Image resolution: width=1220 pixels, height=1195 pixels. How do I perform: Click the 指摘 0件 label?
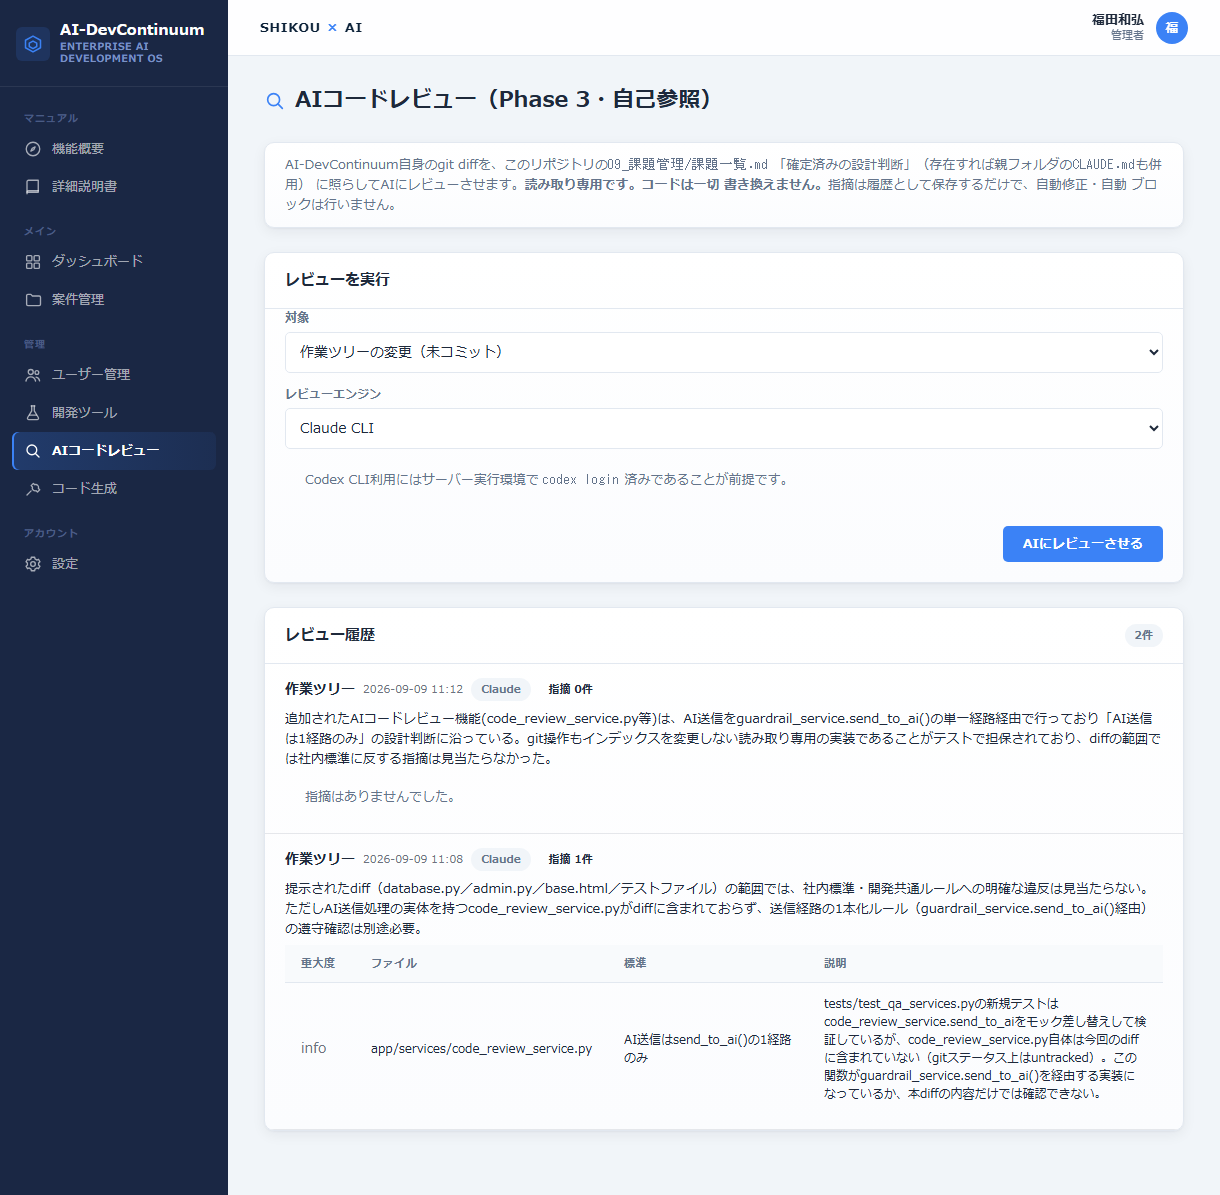(570, 689)
